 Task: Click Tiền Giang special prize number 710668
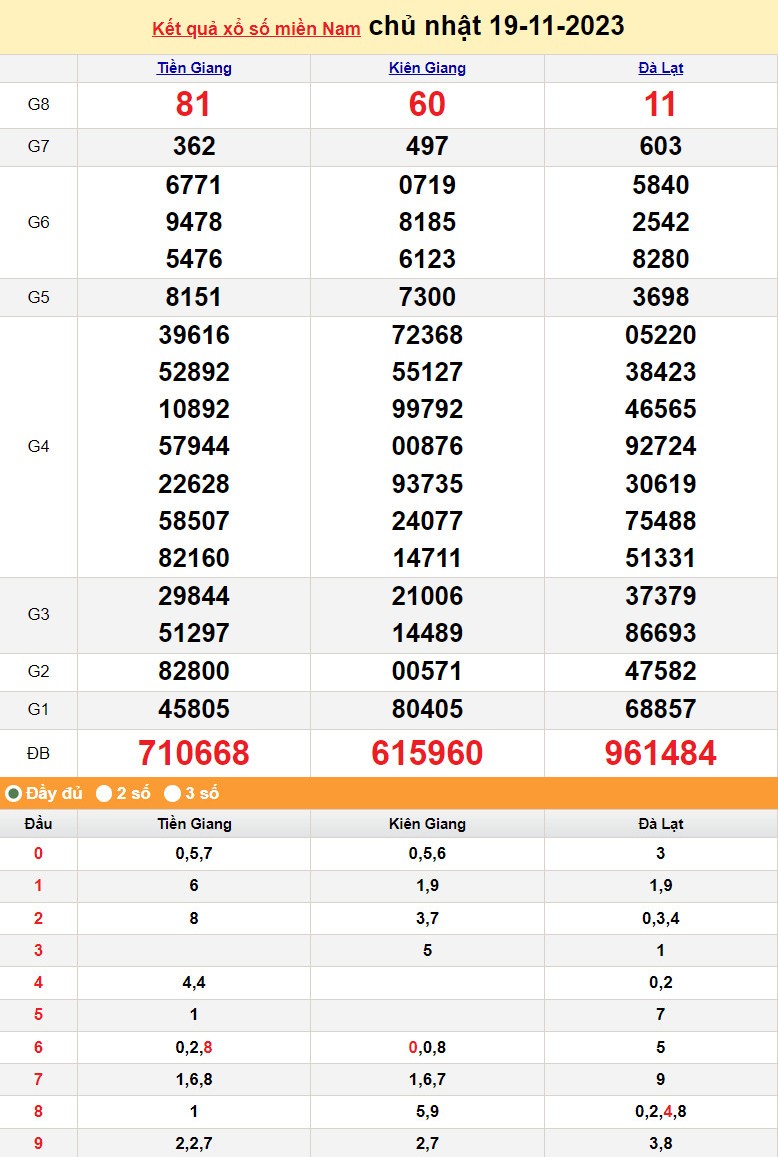tap(194, 753)
